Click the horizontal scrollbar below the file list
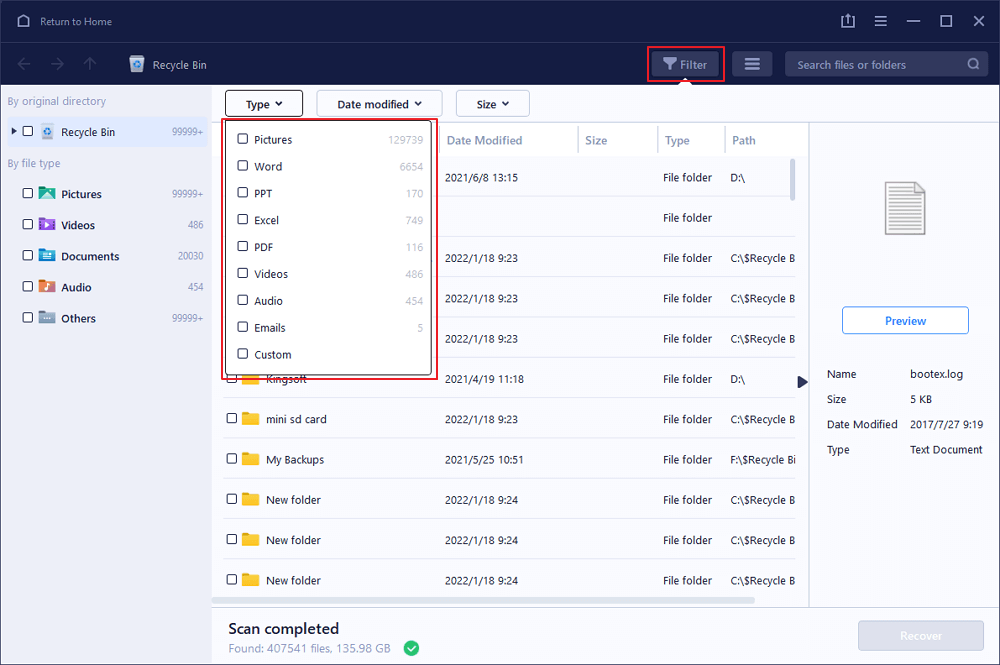The height and width of the screenshot is (665, 1000). [485, 600]
